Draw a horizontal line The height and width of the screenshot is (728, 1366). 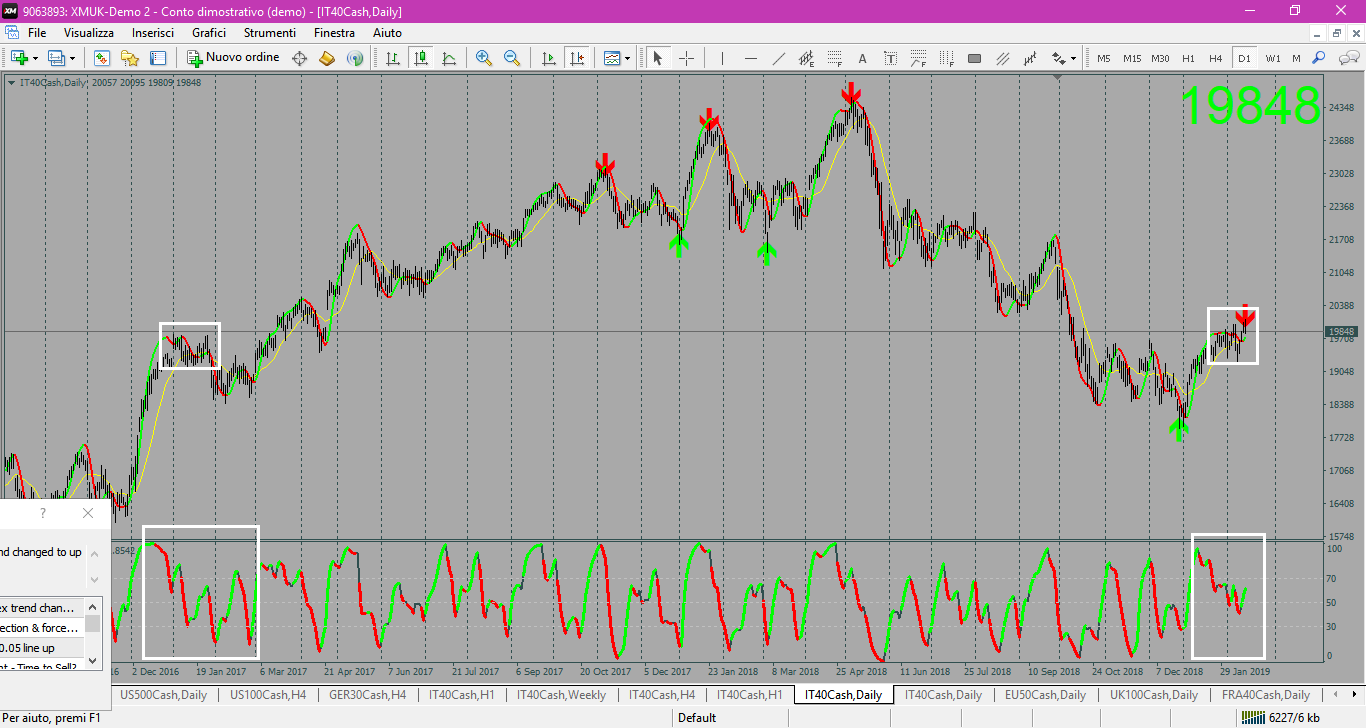pos(750,58)
